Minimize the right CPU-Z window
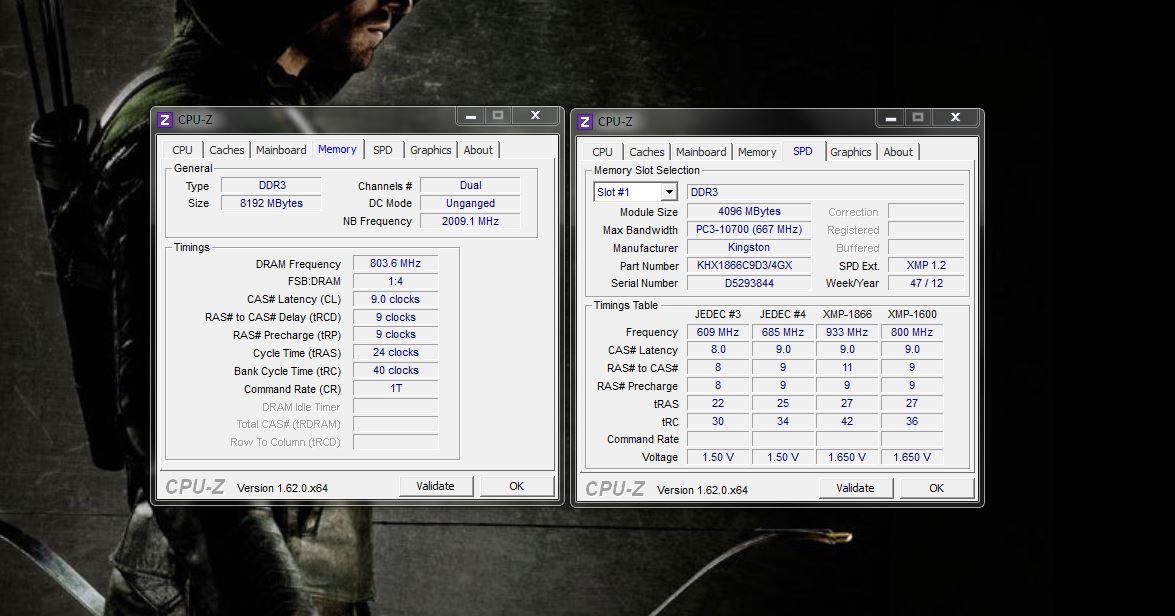 click(890, 118)
